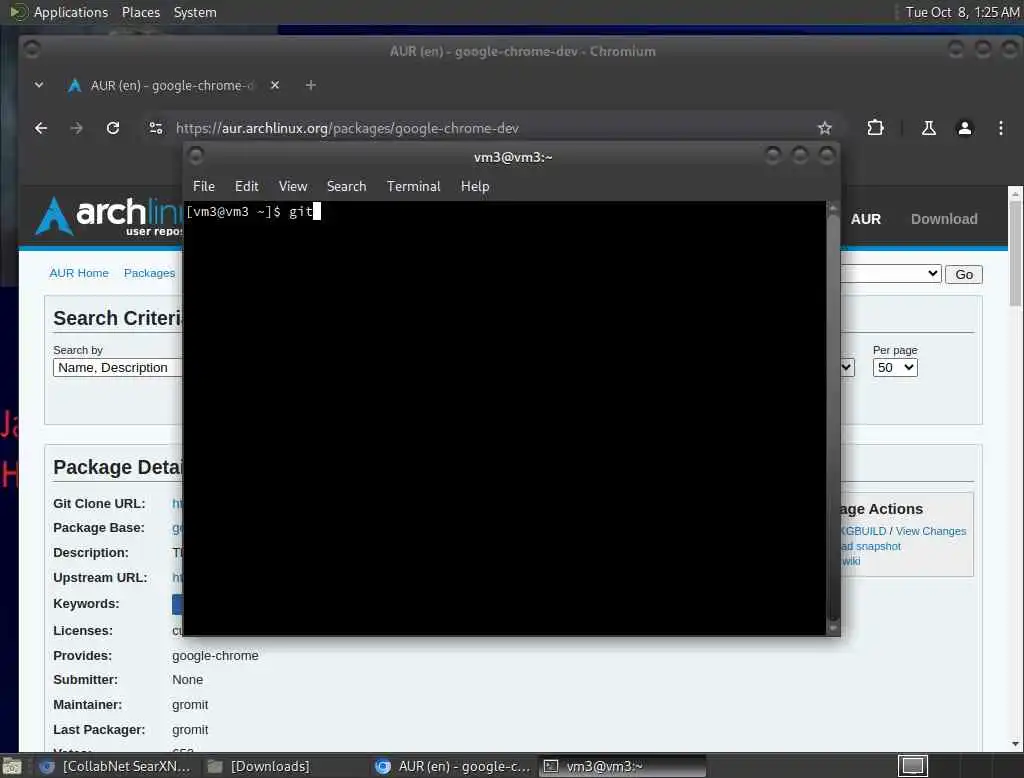Click the terminal window menu button at left
This screenshot has width=1024, height=778.
coord(196,155)
